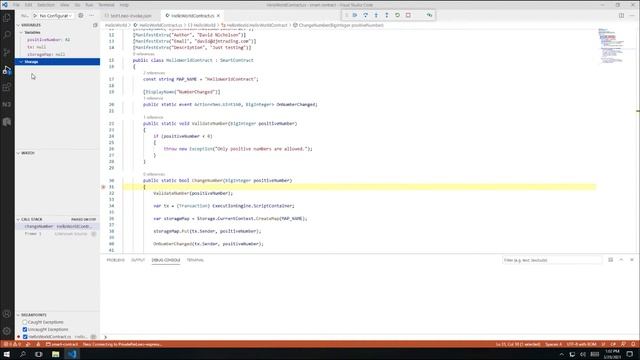Open File Explorer from the taskbar

click(56, 354)
